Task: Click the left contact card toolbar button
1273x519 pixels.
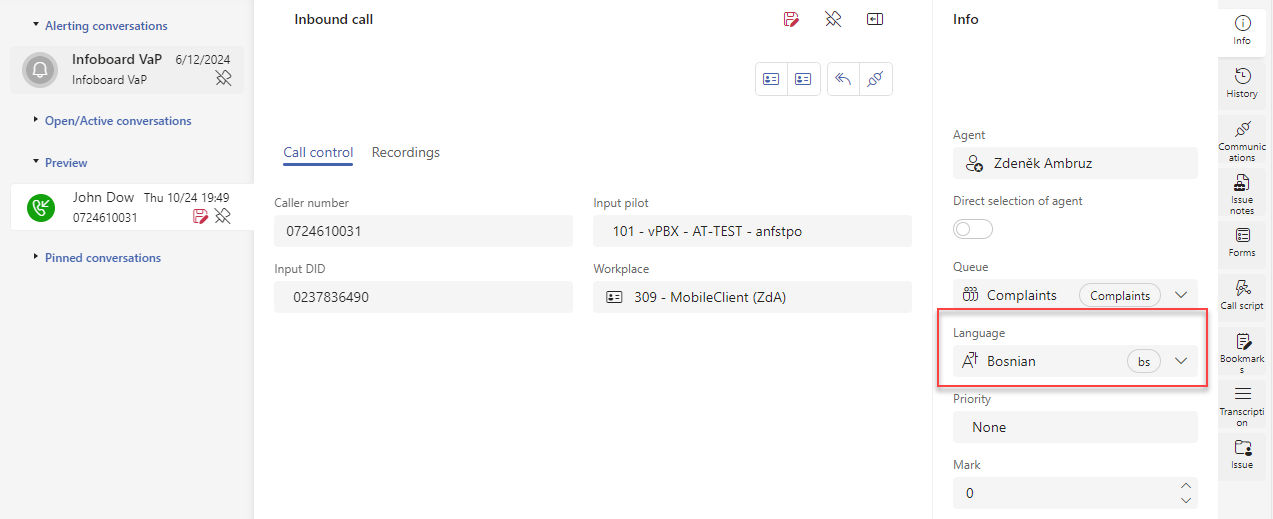Action: point(771,79)
